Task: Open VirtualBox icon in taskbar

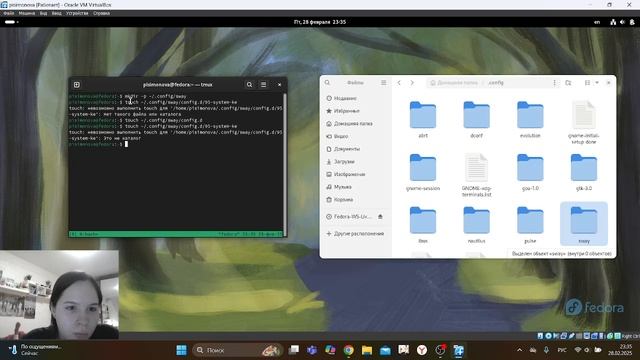Action: point(459,350)
